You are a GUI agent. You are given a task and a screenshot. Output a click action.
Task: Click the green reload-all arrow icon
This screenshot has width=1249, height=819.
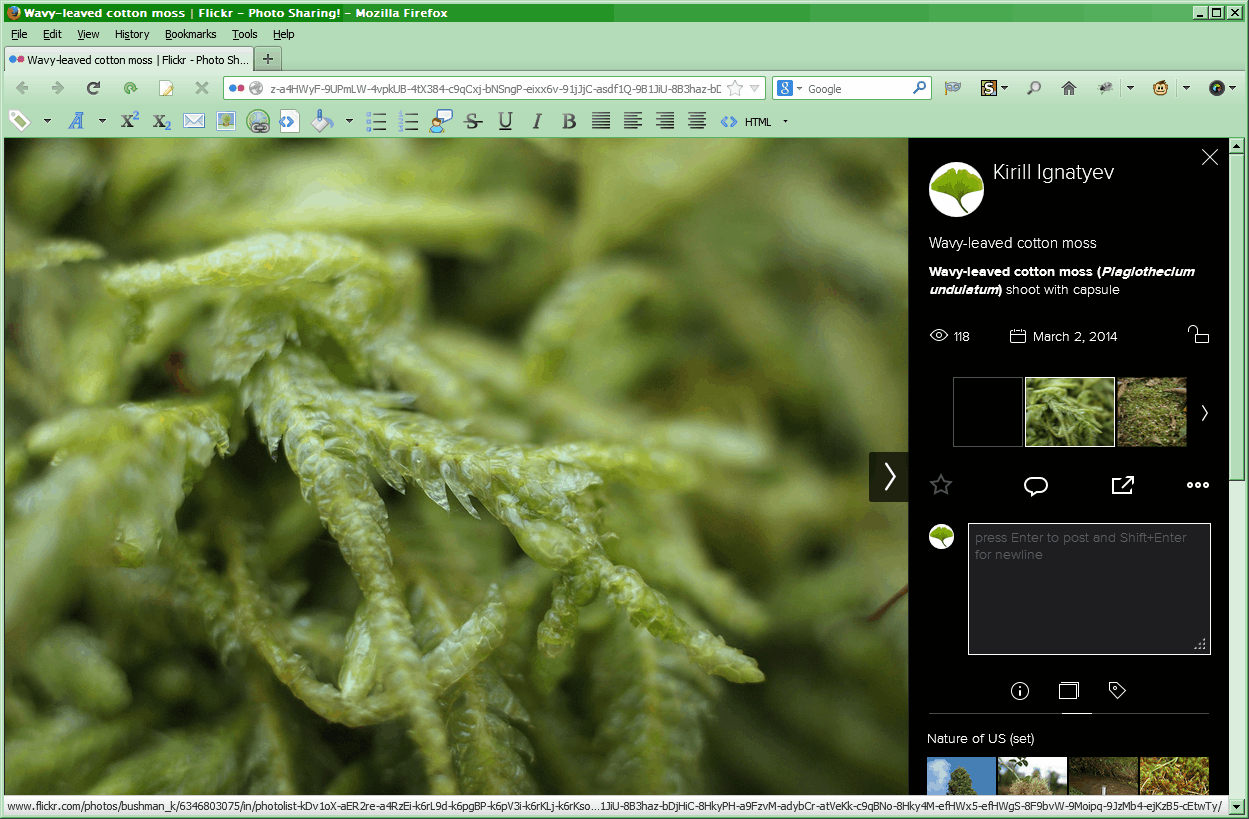130,88
